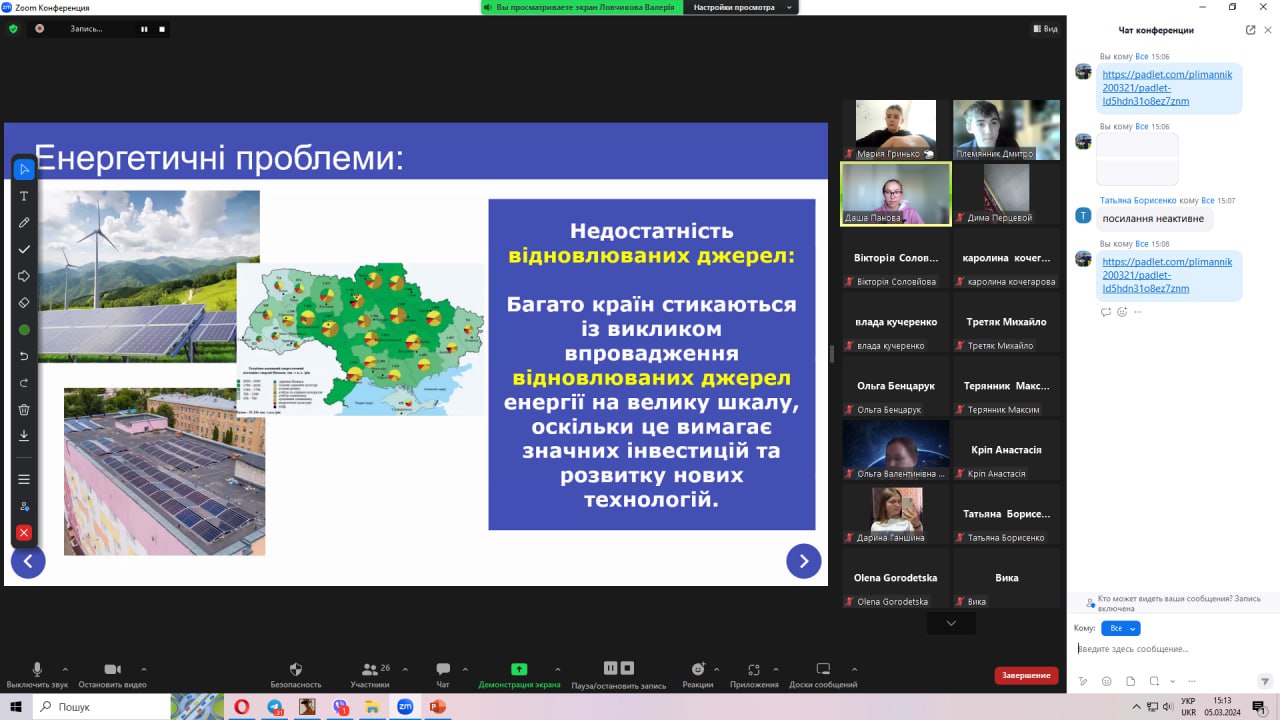Open the green annotation color picker
1280x720 pixels.
24,329
